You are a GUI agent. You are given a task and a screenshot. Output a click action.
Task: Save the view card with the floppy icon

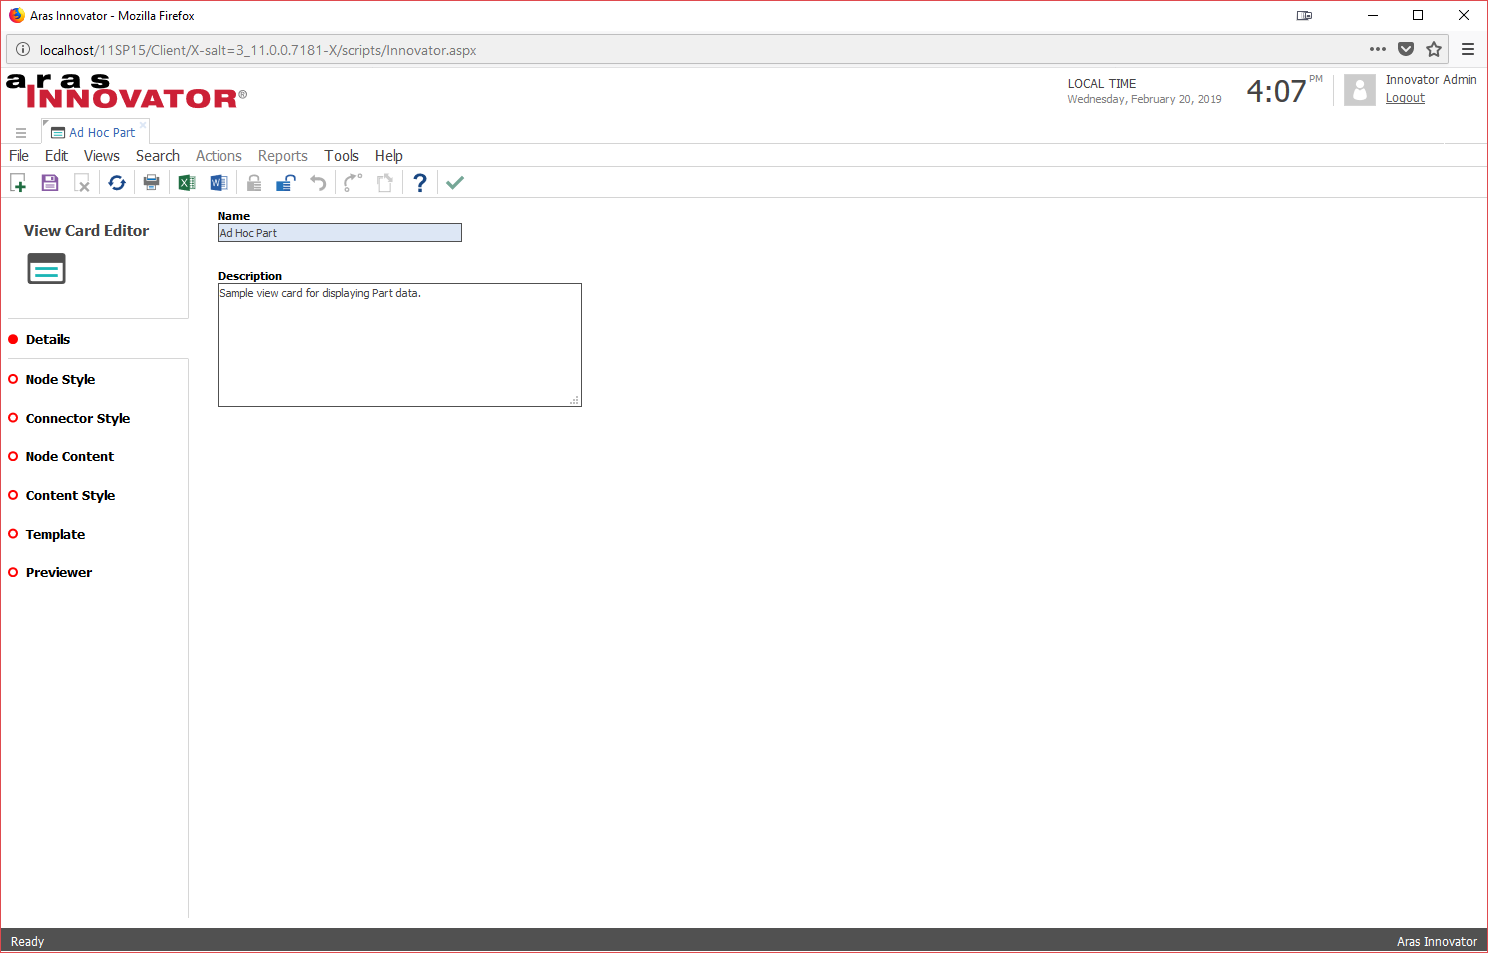(x=50, y=183)
